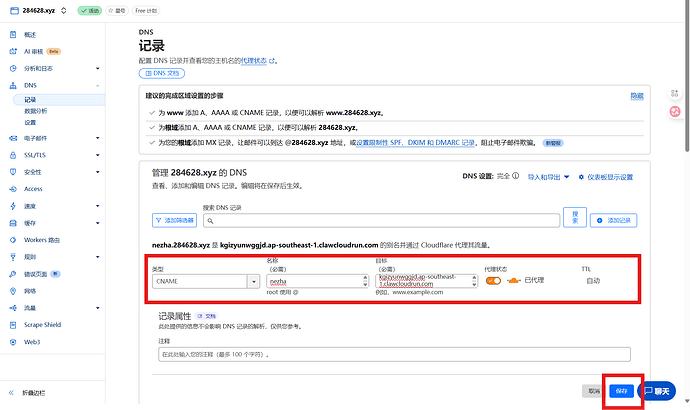Click the DNS 设置 info circle icon
The image size is (690, 410).
(x=516, y=176)
